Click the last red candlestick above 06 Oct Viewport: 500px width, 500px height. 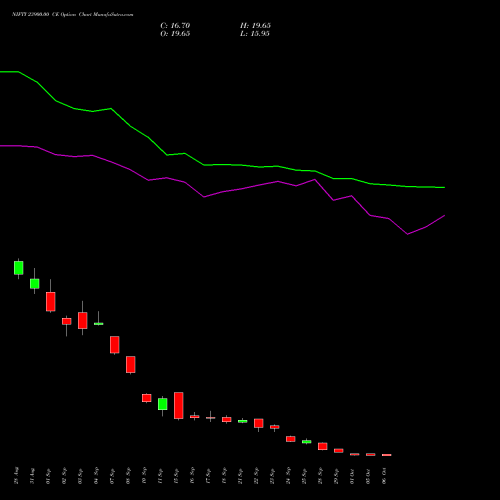point(387,455)
